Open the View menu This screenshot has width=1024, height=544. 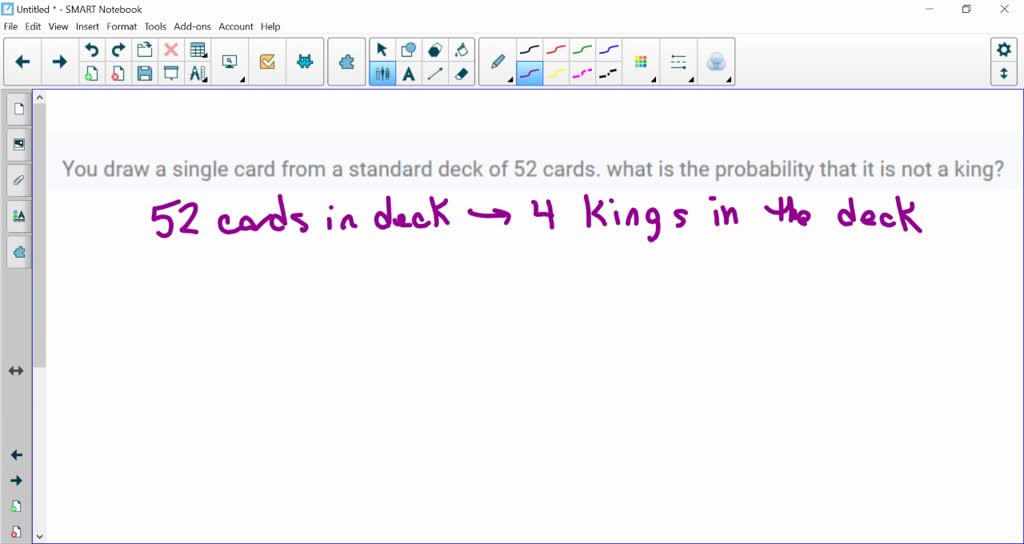58,27
